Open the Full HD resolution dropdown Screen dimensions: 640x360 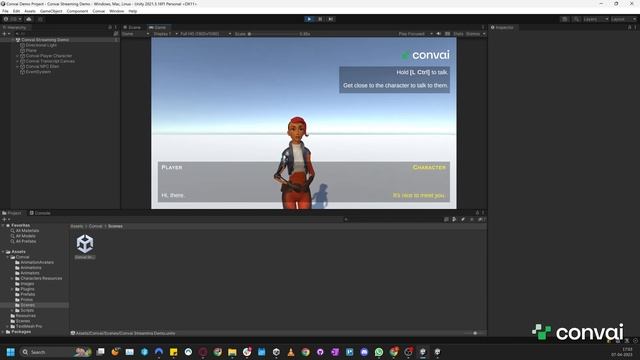pos(206,34)
